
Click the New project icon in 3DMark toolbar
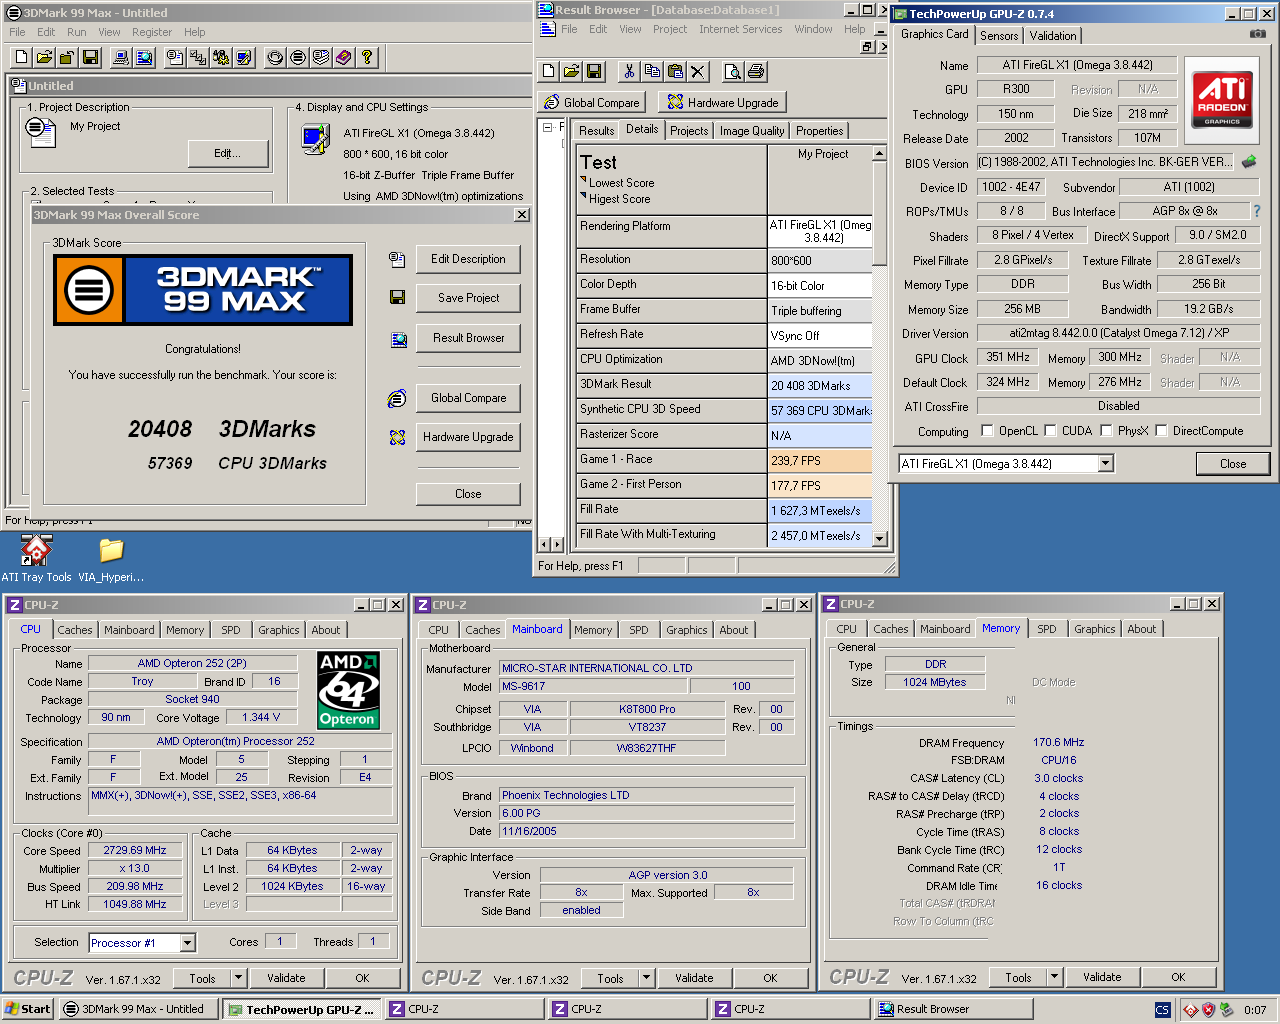click(x=23, y=58)
